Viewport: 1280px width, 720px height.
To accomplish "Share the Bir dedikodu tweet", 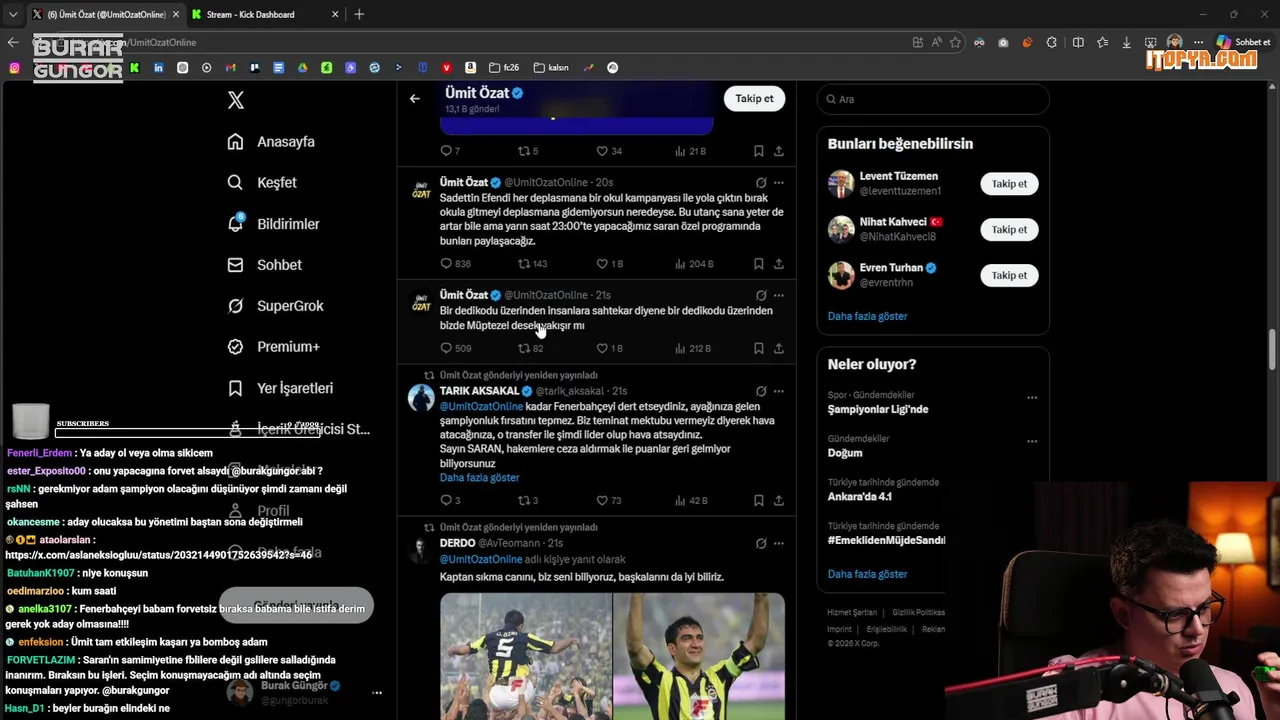I will point(778,348).
